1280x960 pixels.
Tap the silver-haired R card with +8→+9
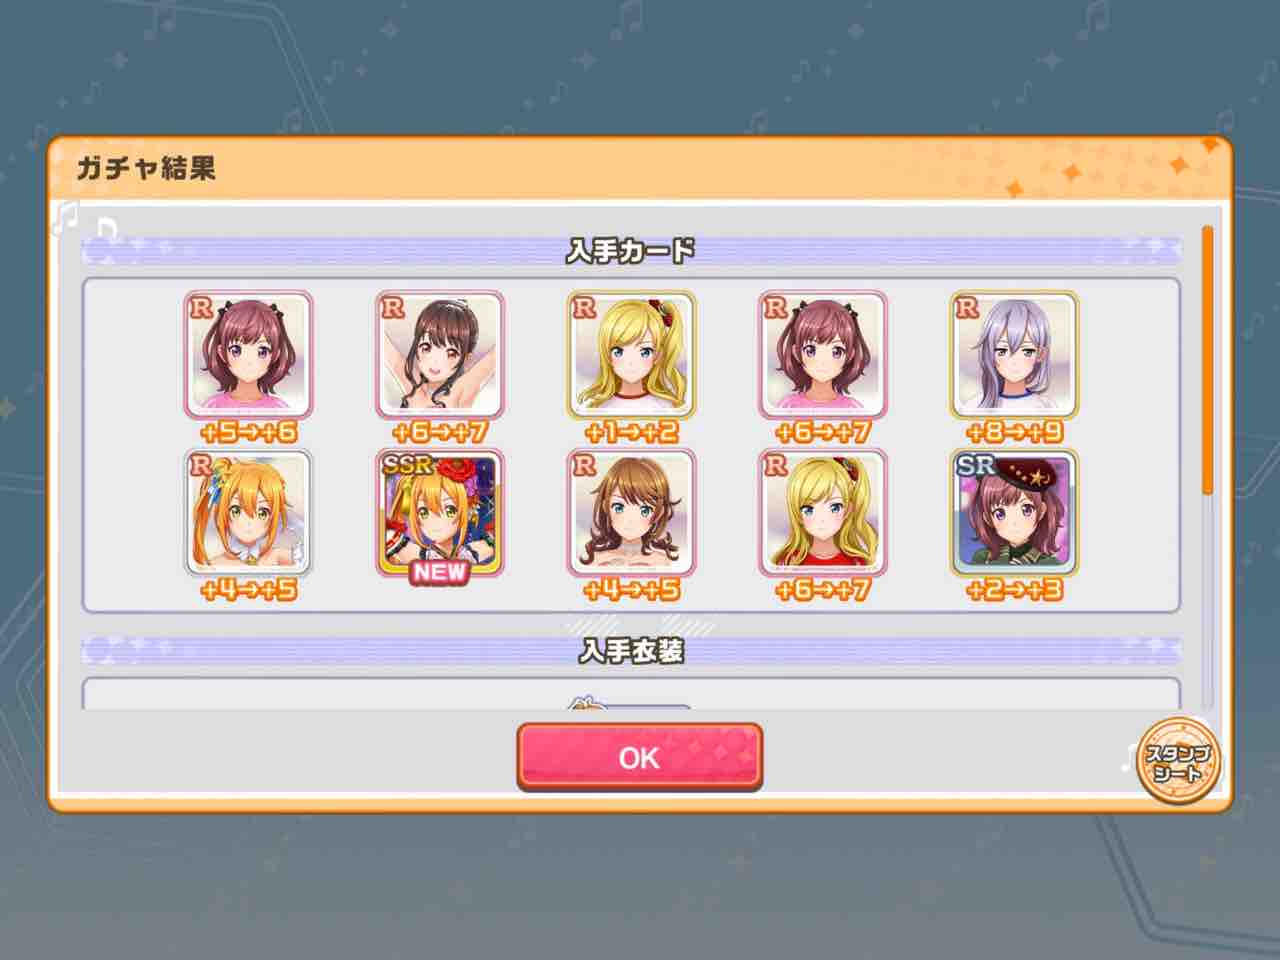[1014, 356]
